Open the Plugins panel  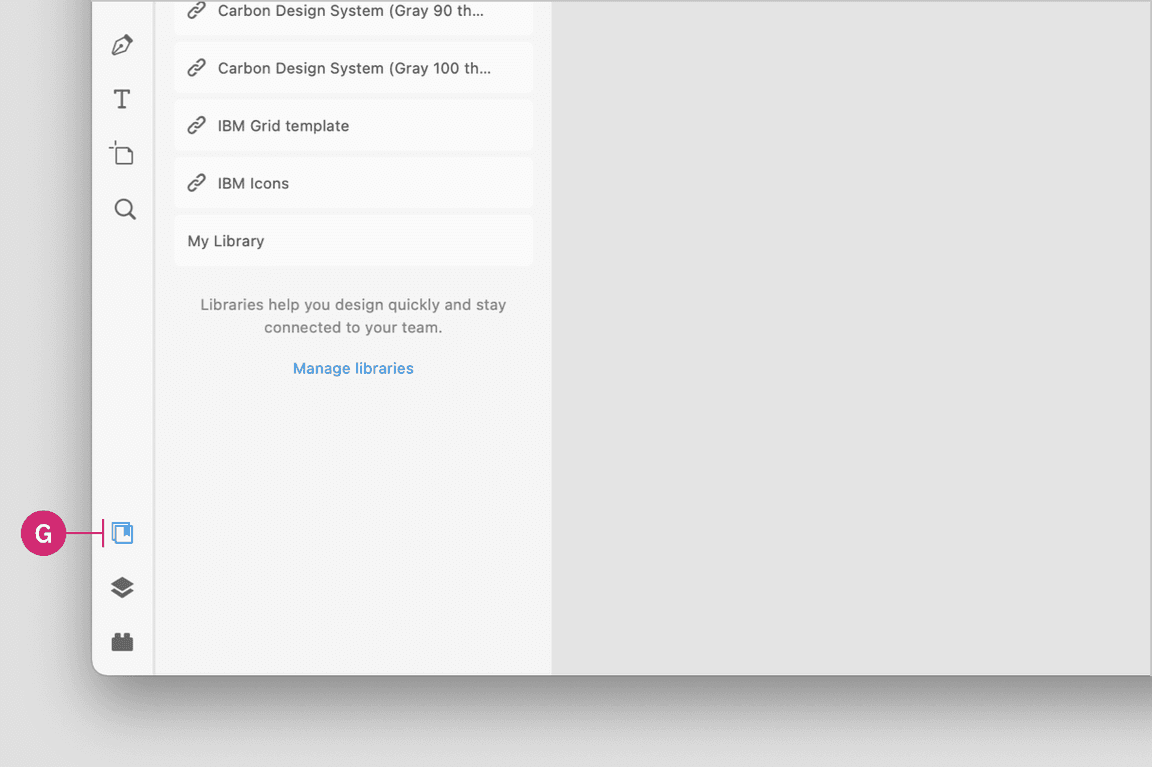tap(122, 642)
